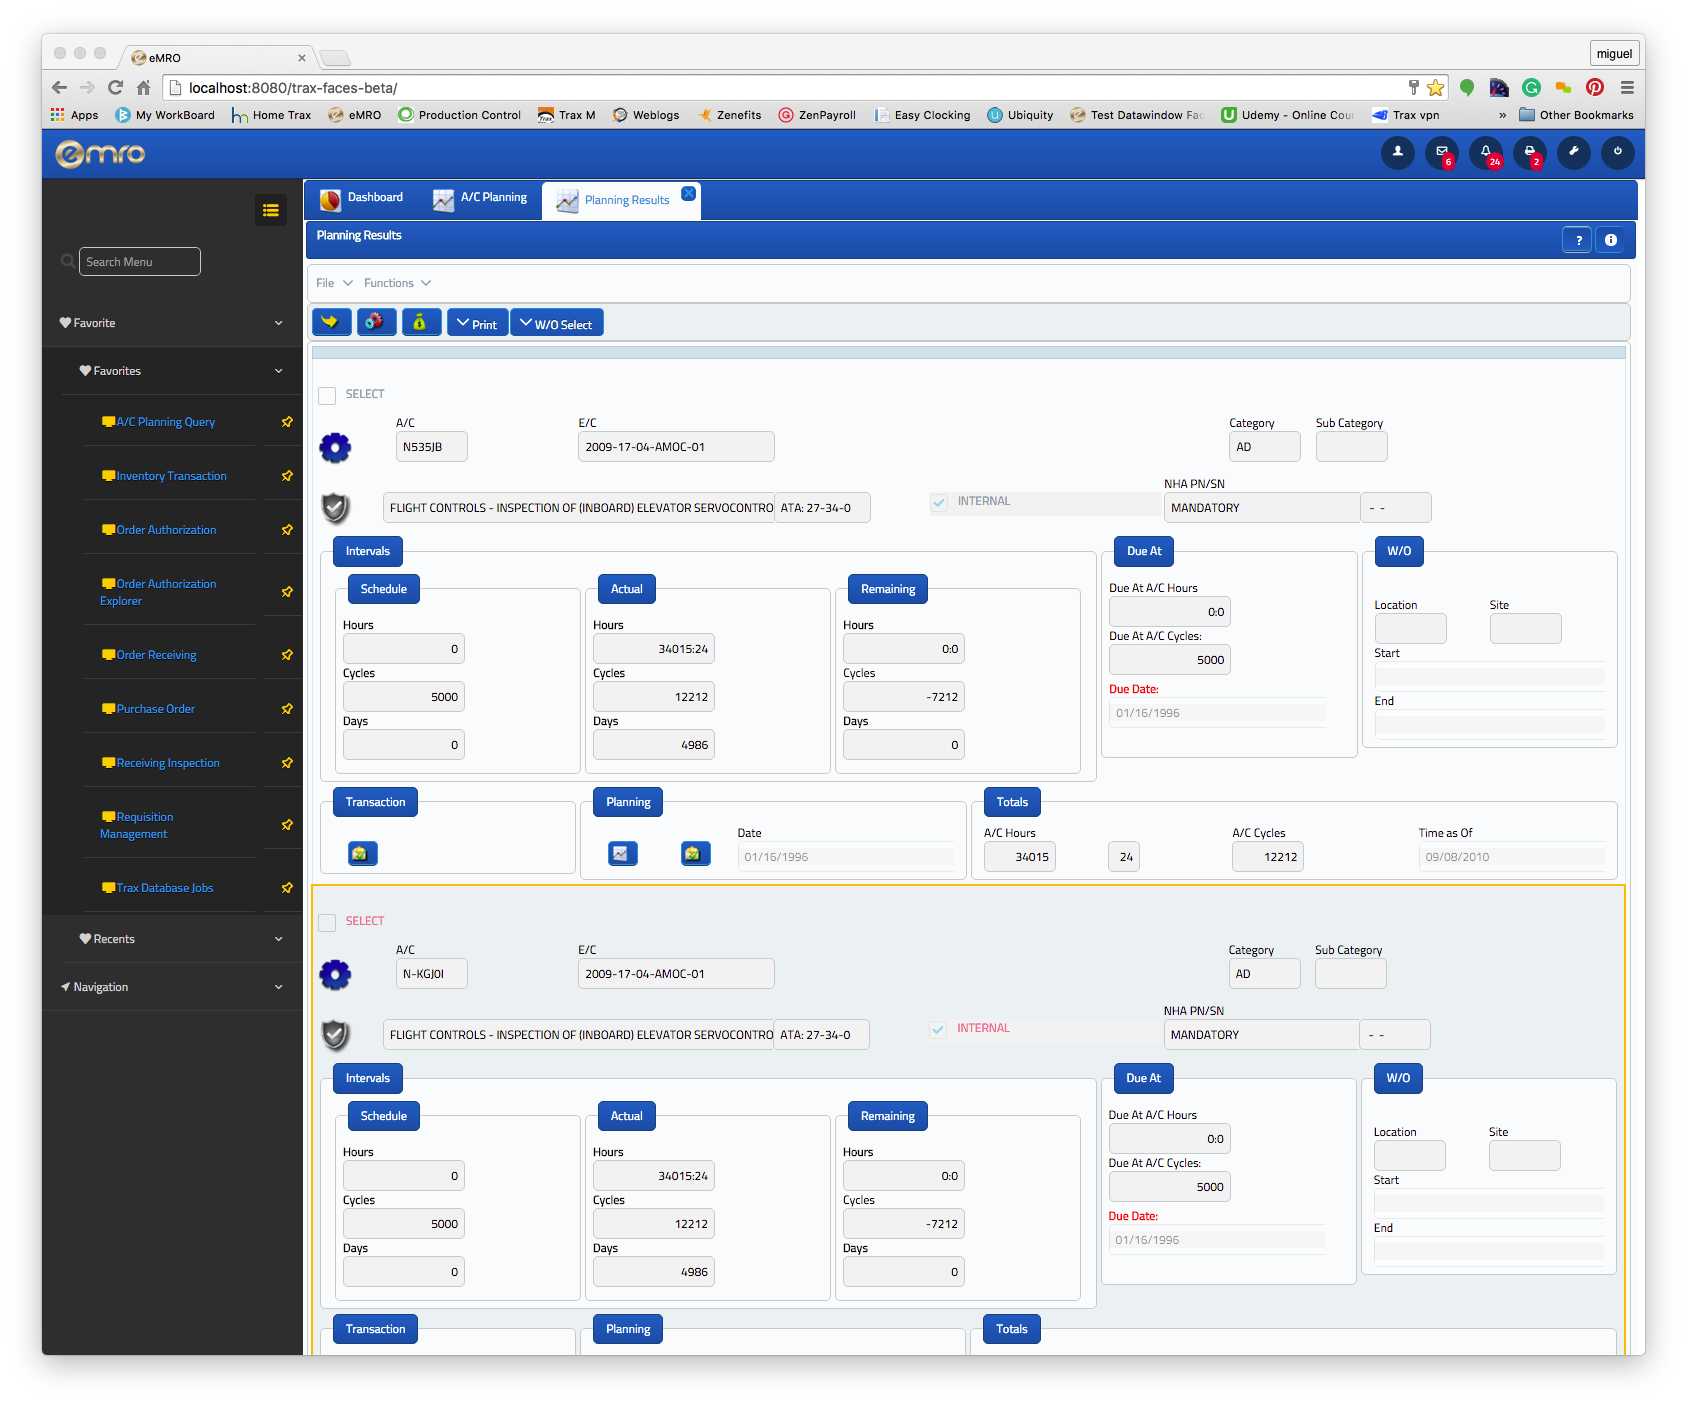Check SELECT box for aircraft N535JB
The width and height of the screenshot is (1687, 1405).
coord(327,395)
